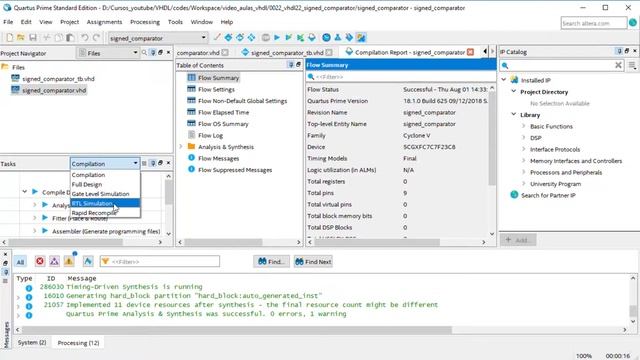Choose Full Design from the Tasks list
The height and width of the screenshot is (360, 640).
point(105,184)
